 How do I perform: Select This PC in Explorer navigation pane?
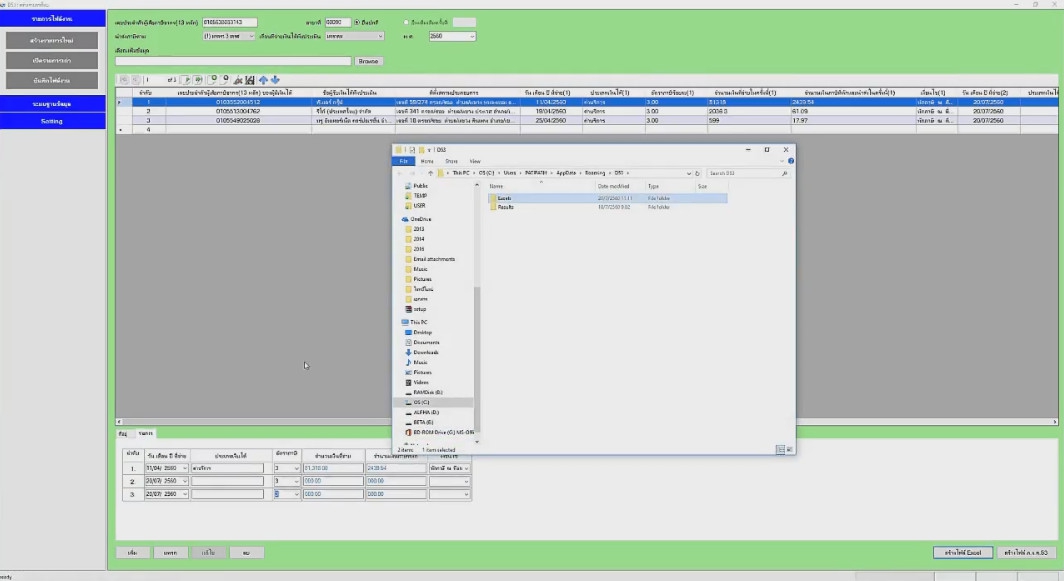tap(419, 322)
